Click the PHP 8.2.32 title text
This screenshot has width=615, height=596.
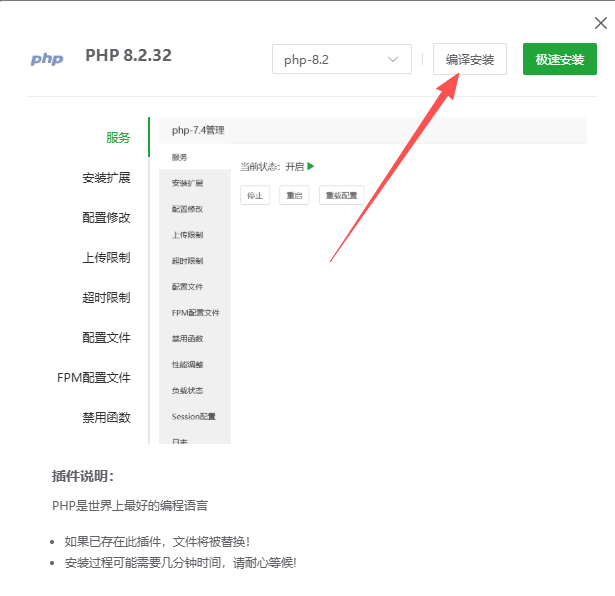click(128, 55)
